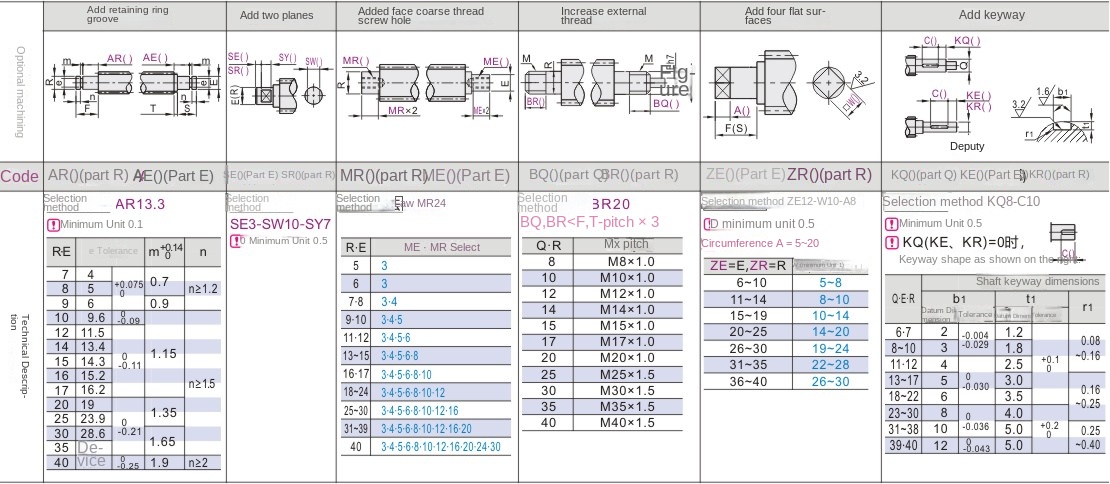Click the groove constraint n≥1.5
Viewport: 1110px width, 484px height.
pos(202,384)
